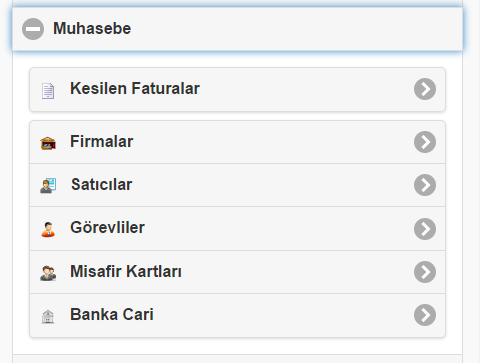The height and width of the screenshot is (363, 480).
Task: Click the Banka Cari bank building icon
Action: pyautogui.click(x=48, y=316)
